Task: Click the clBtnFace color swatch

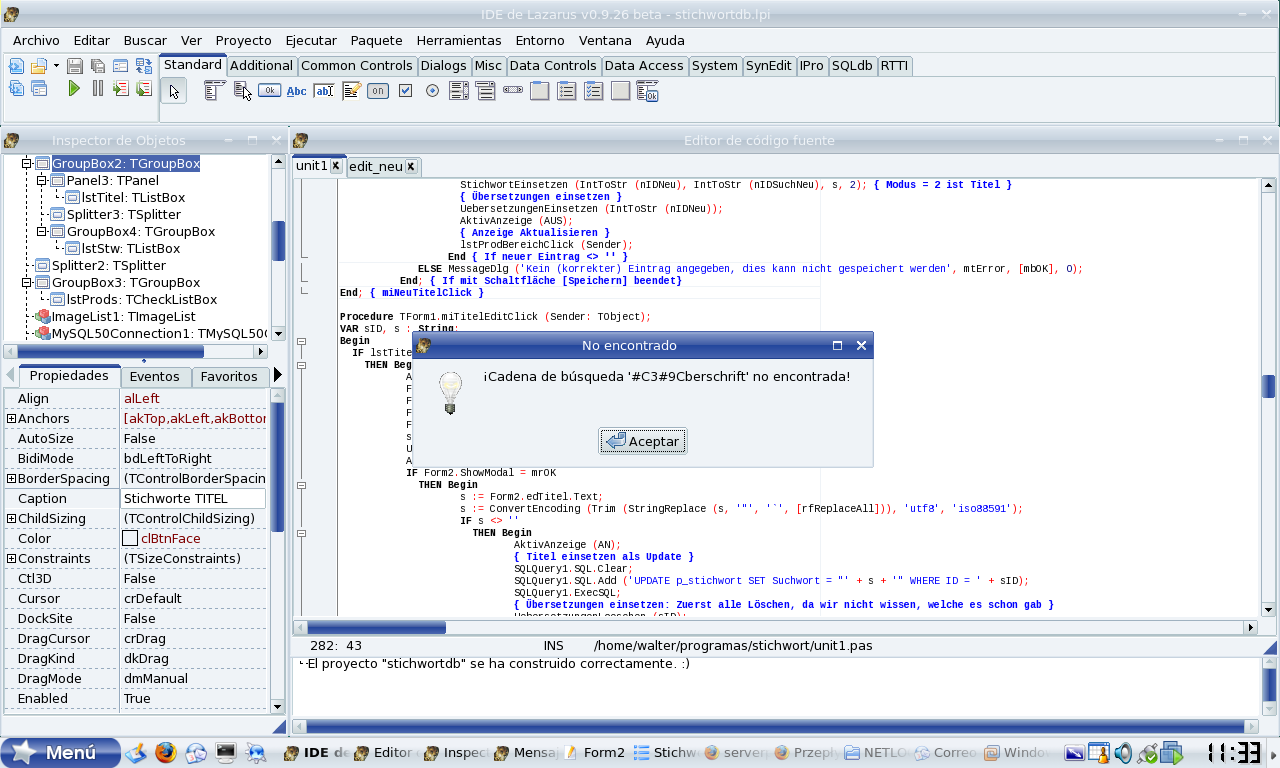Action: [x=130, y=539]
